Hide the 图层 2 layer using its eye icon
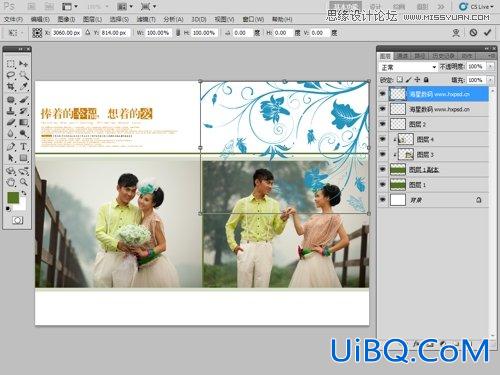 click(383, 124)
